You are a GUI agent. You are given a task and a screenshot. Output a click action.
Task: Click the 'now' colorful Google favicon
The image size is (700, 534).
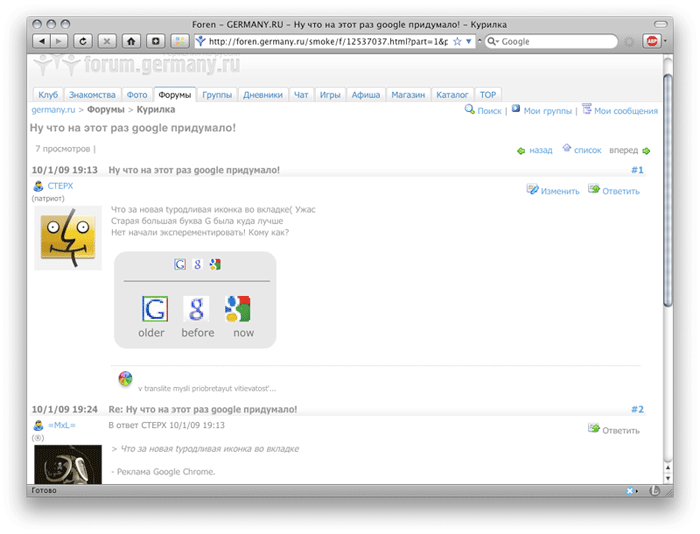coord(237,308)
